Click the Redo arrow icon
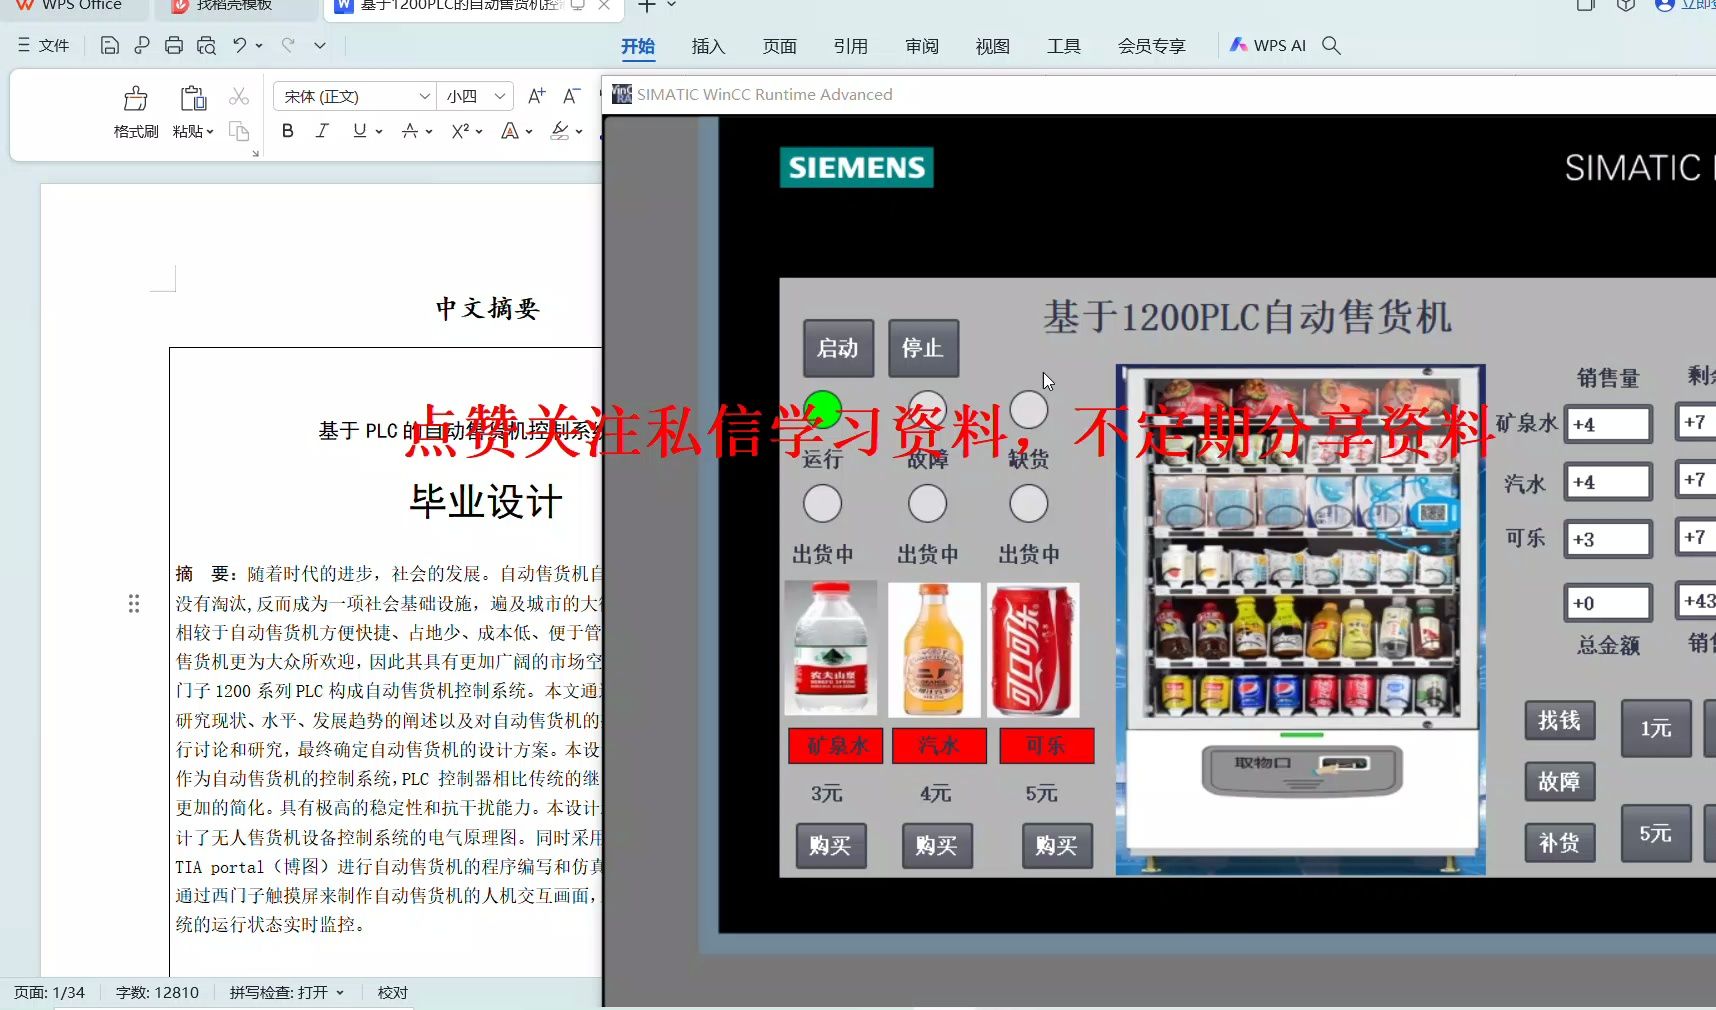This screenshot has height=1010, width=1716. 288,45
